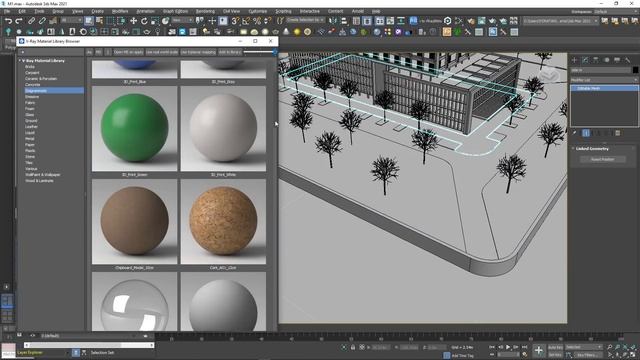
Task: Click the Align tool icon
Action: (x=344, y=21)
